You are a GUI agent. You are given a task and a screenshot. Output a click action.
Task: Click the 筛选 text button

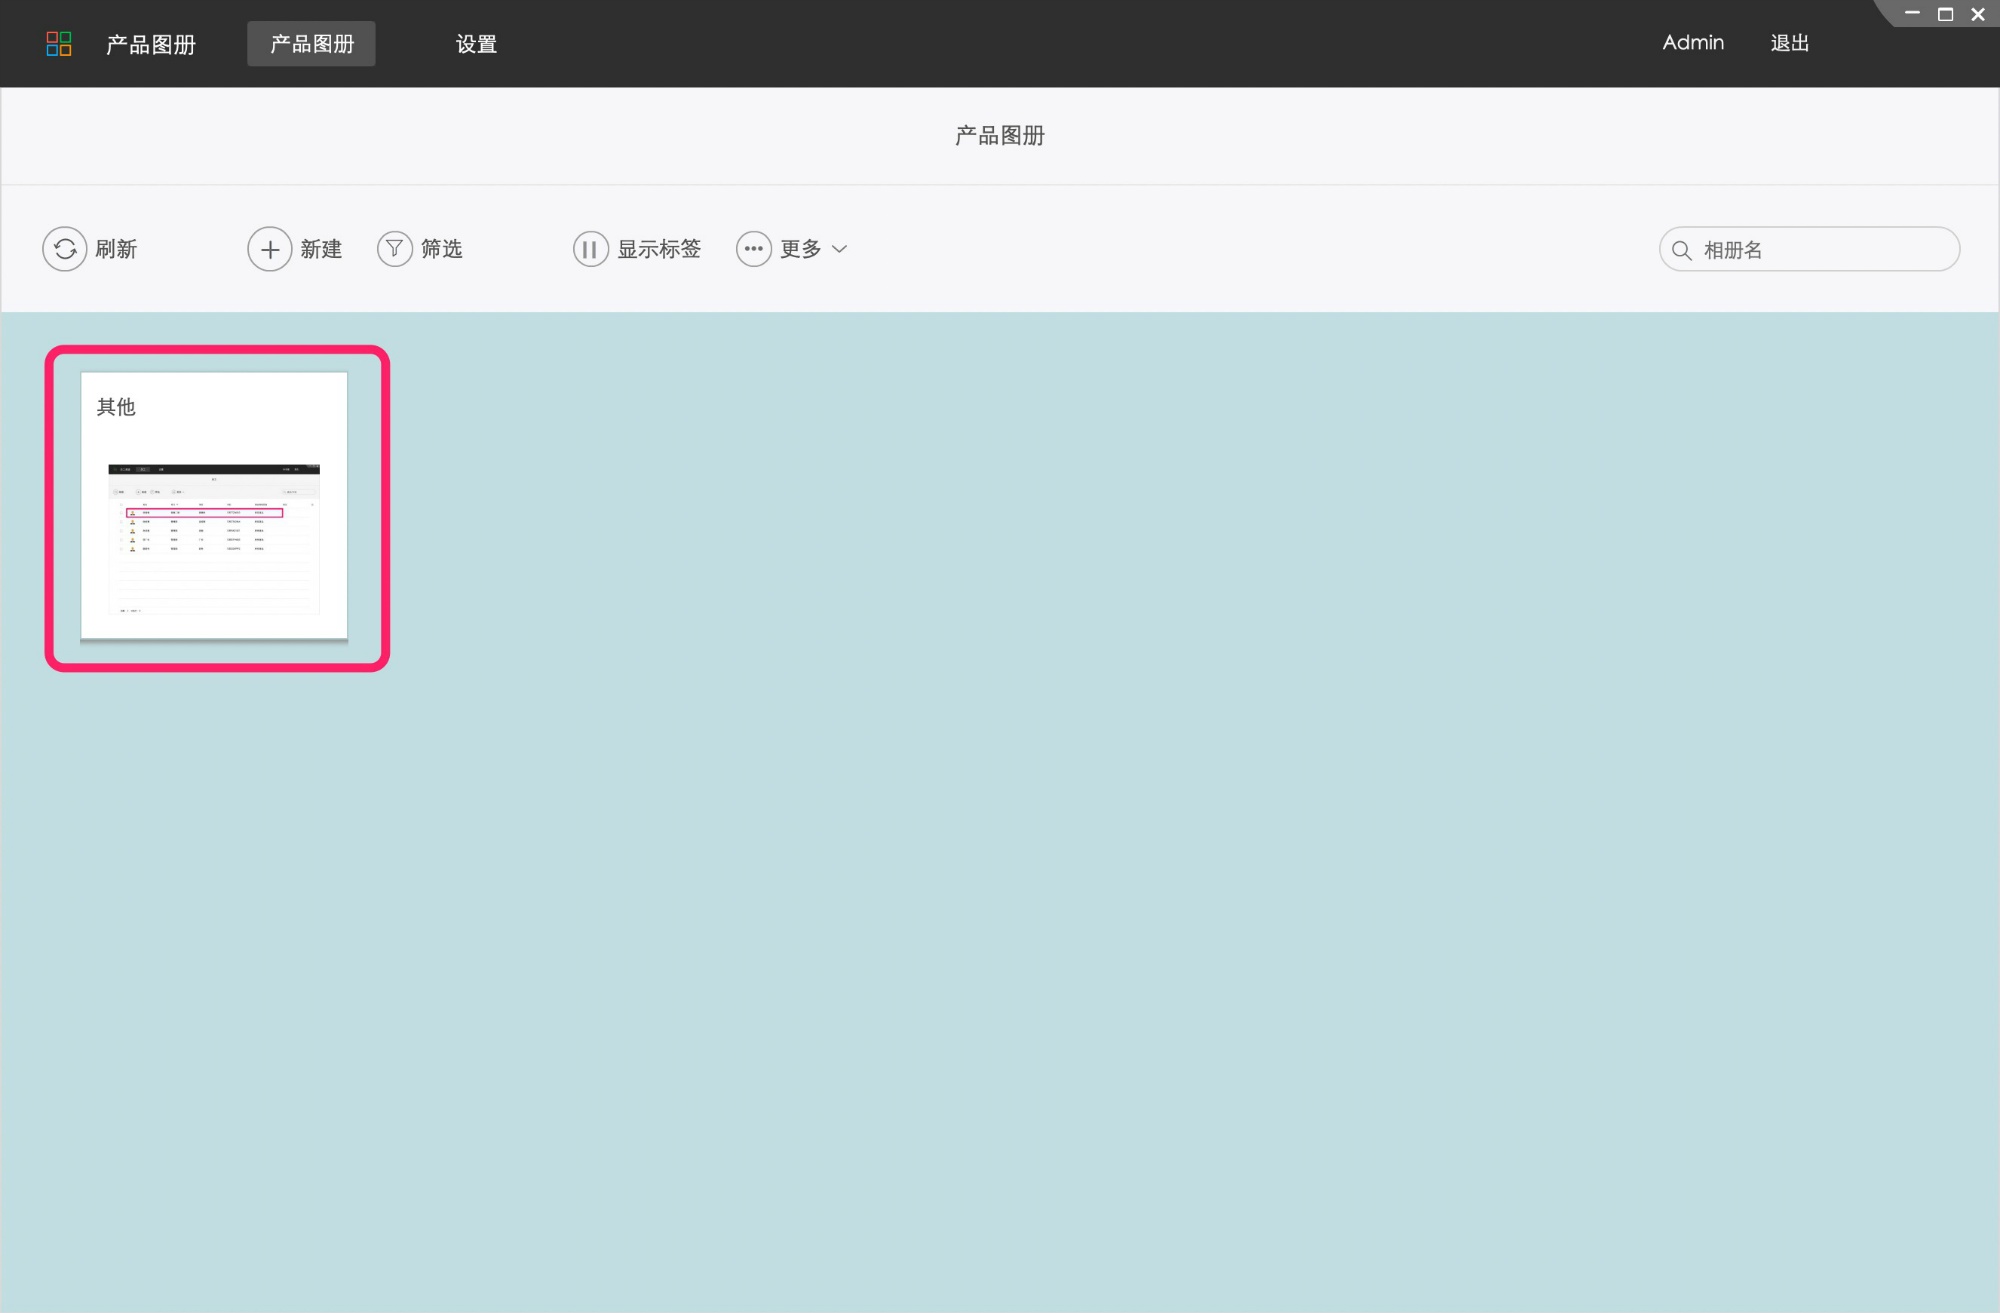(x=441, y=249)
